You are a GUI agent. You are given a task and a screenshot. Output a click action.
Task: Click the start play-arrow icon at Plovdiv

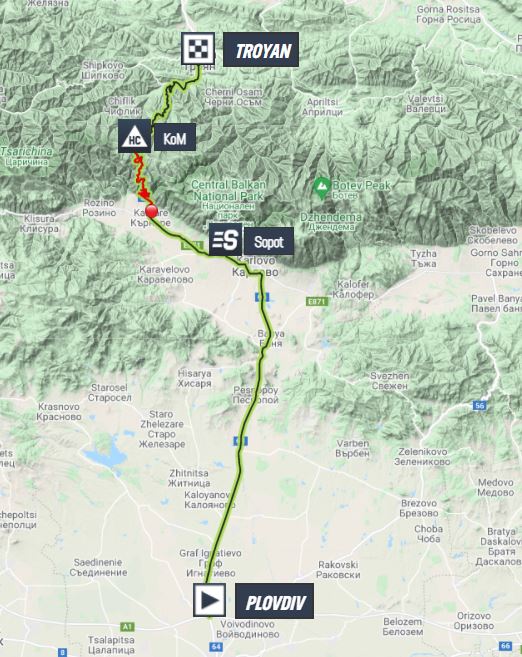209,600
